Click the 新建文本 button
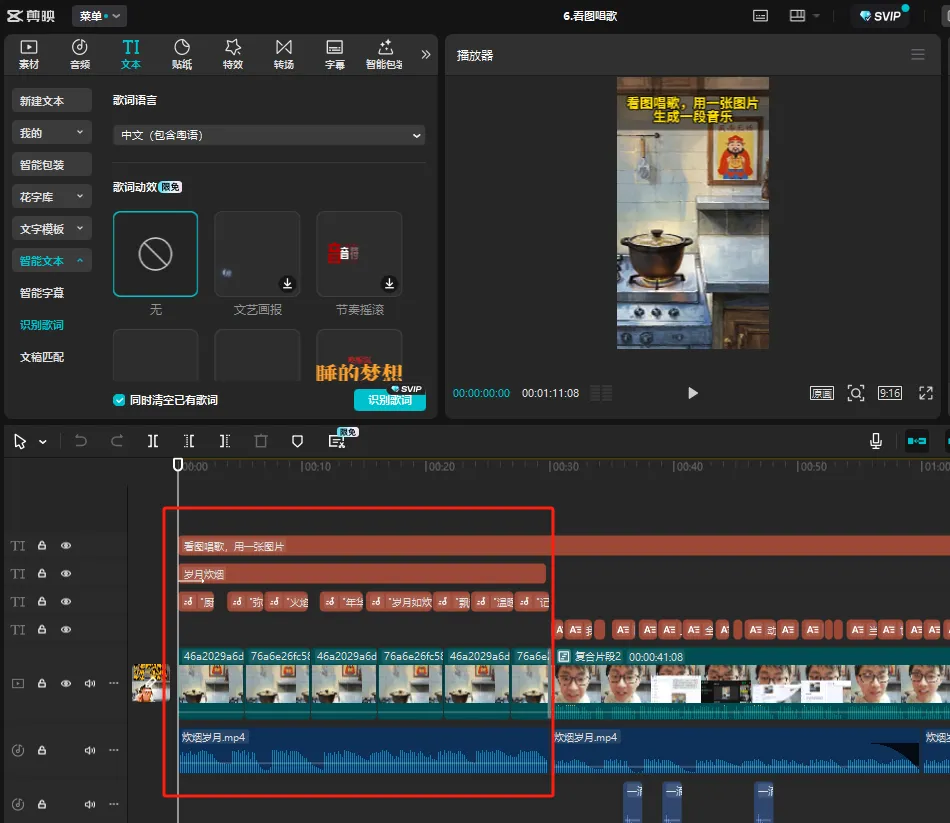950x823 pixels. pyautogui.click(x=52, y=100)
